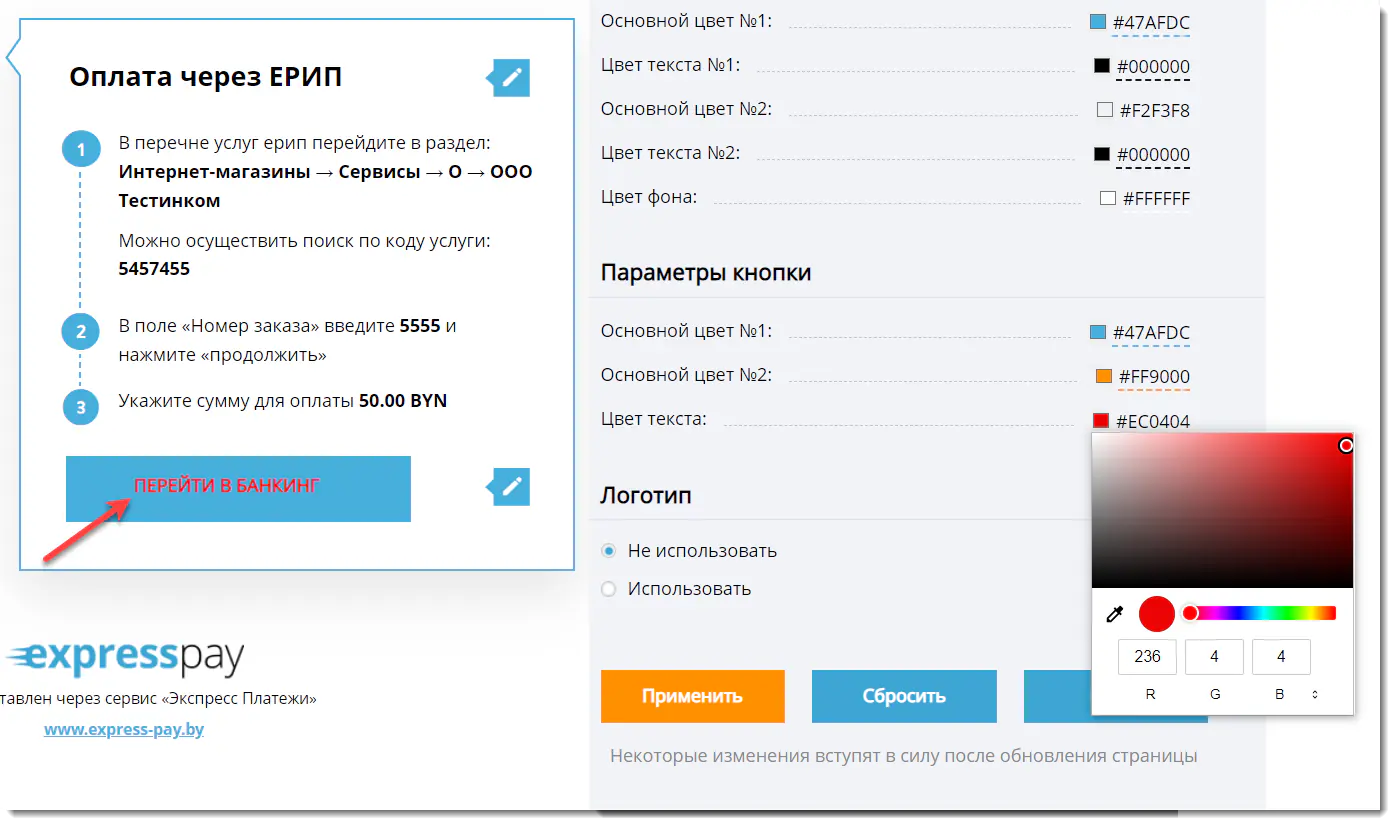
Task: Click the G value input field
Action: click(1214, 657)
